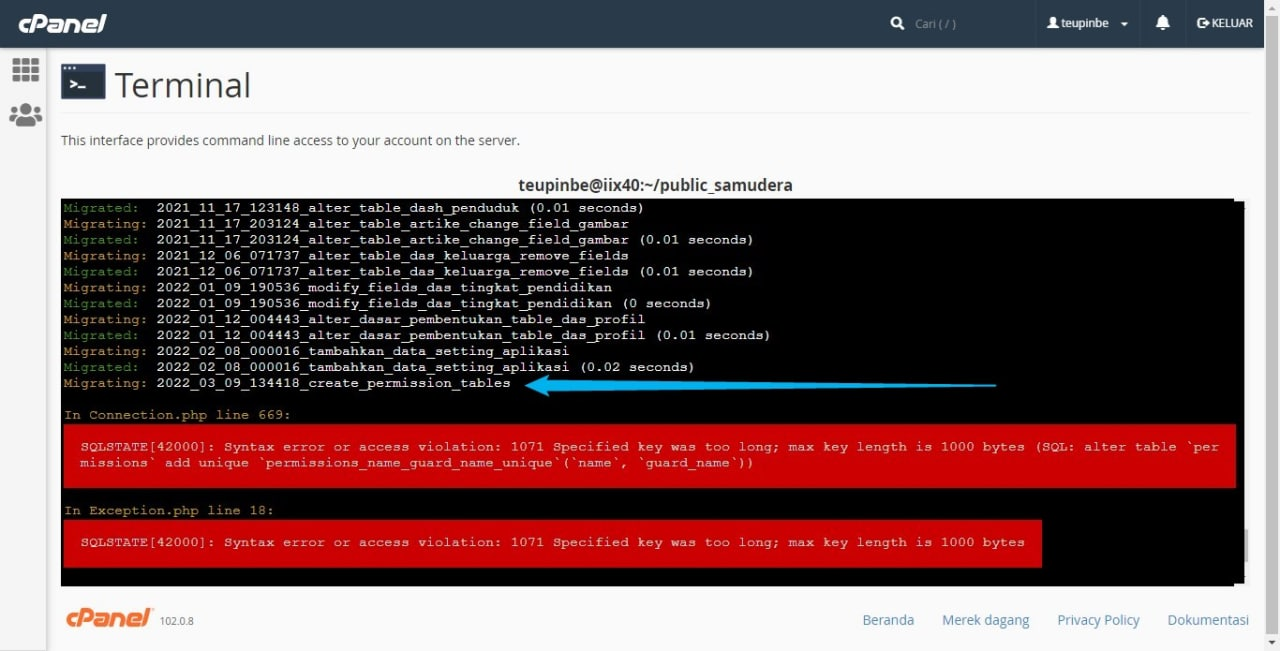Image resolution: width=1280 pixels, height=651 pixels.
Task: Collapse the user account dropdown arrow
Action: pyautogui.click(x=1124, y=23)
